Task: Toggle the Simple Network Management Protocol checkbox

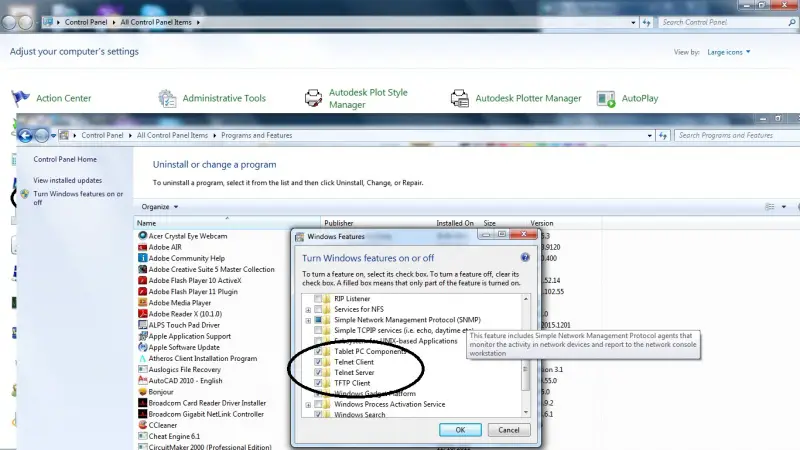Action: (318, 320)
